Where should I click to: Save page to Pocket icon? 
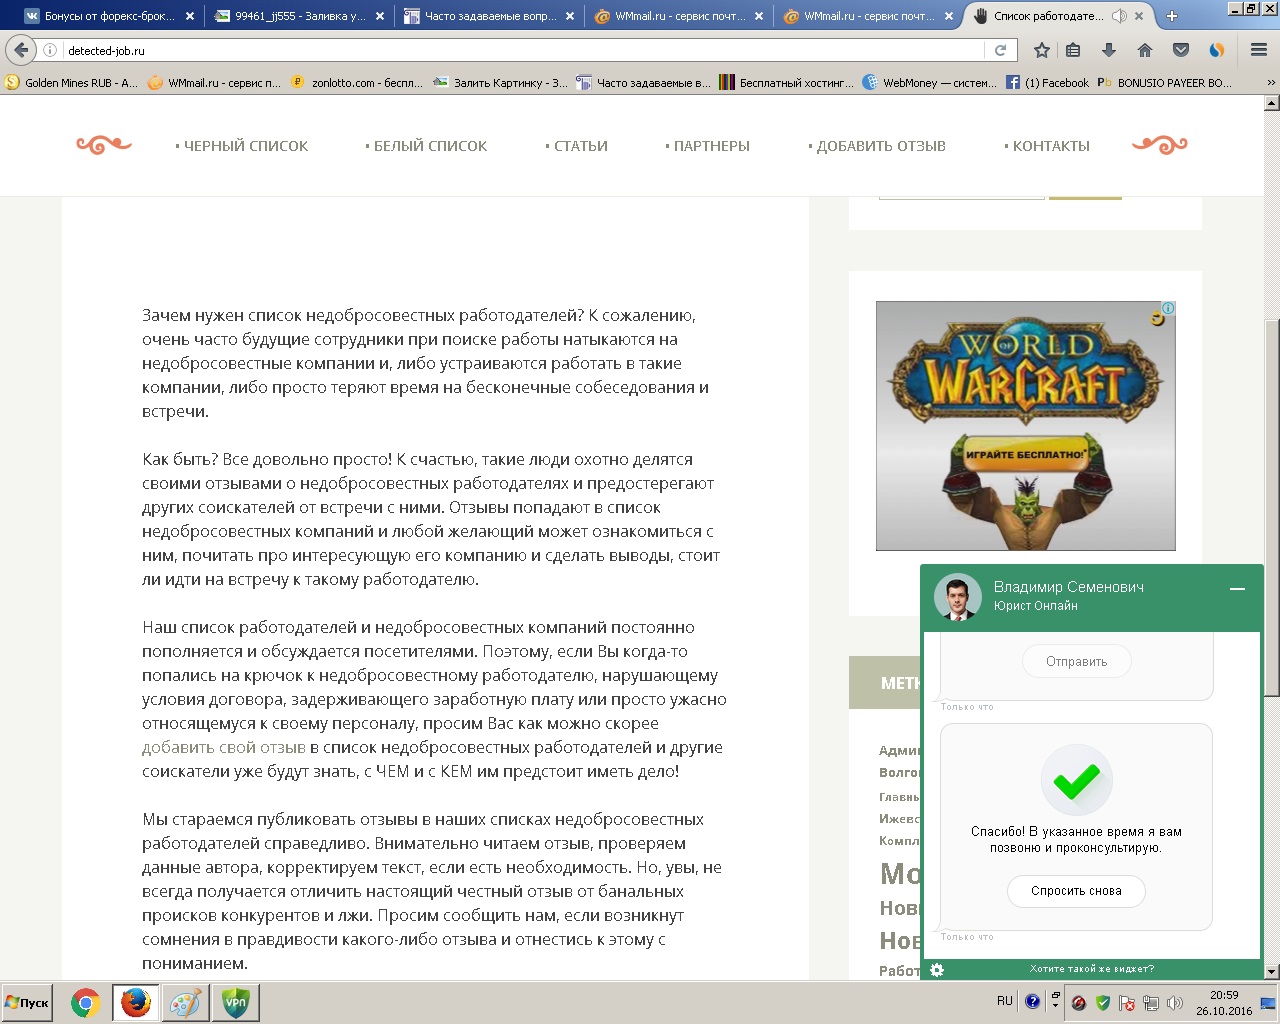(1181, 50)
